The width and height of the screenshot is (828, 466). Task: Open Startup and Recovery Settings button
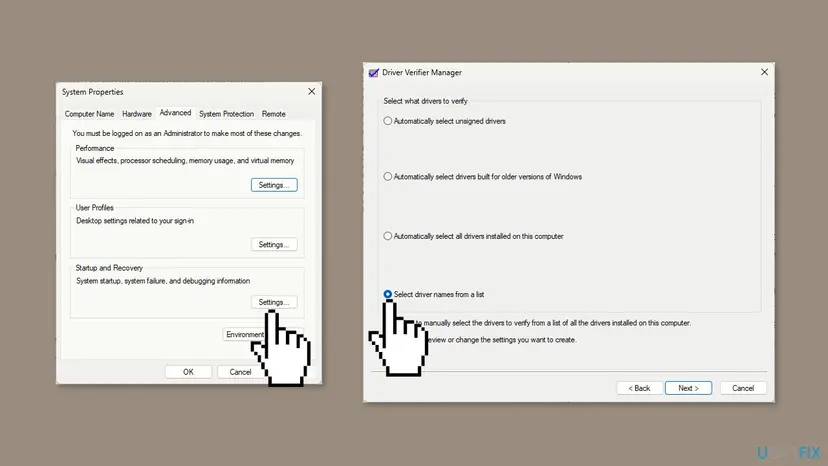pyautogui.click(x=274, y=302)
